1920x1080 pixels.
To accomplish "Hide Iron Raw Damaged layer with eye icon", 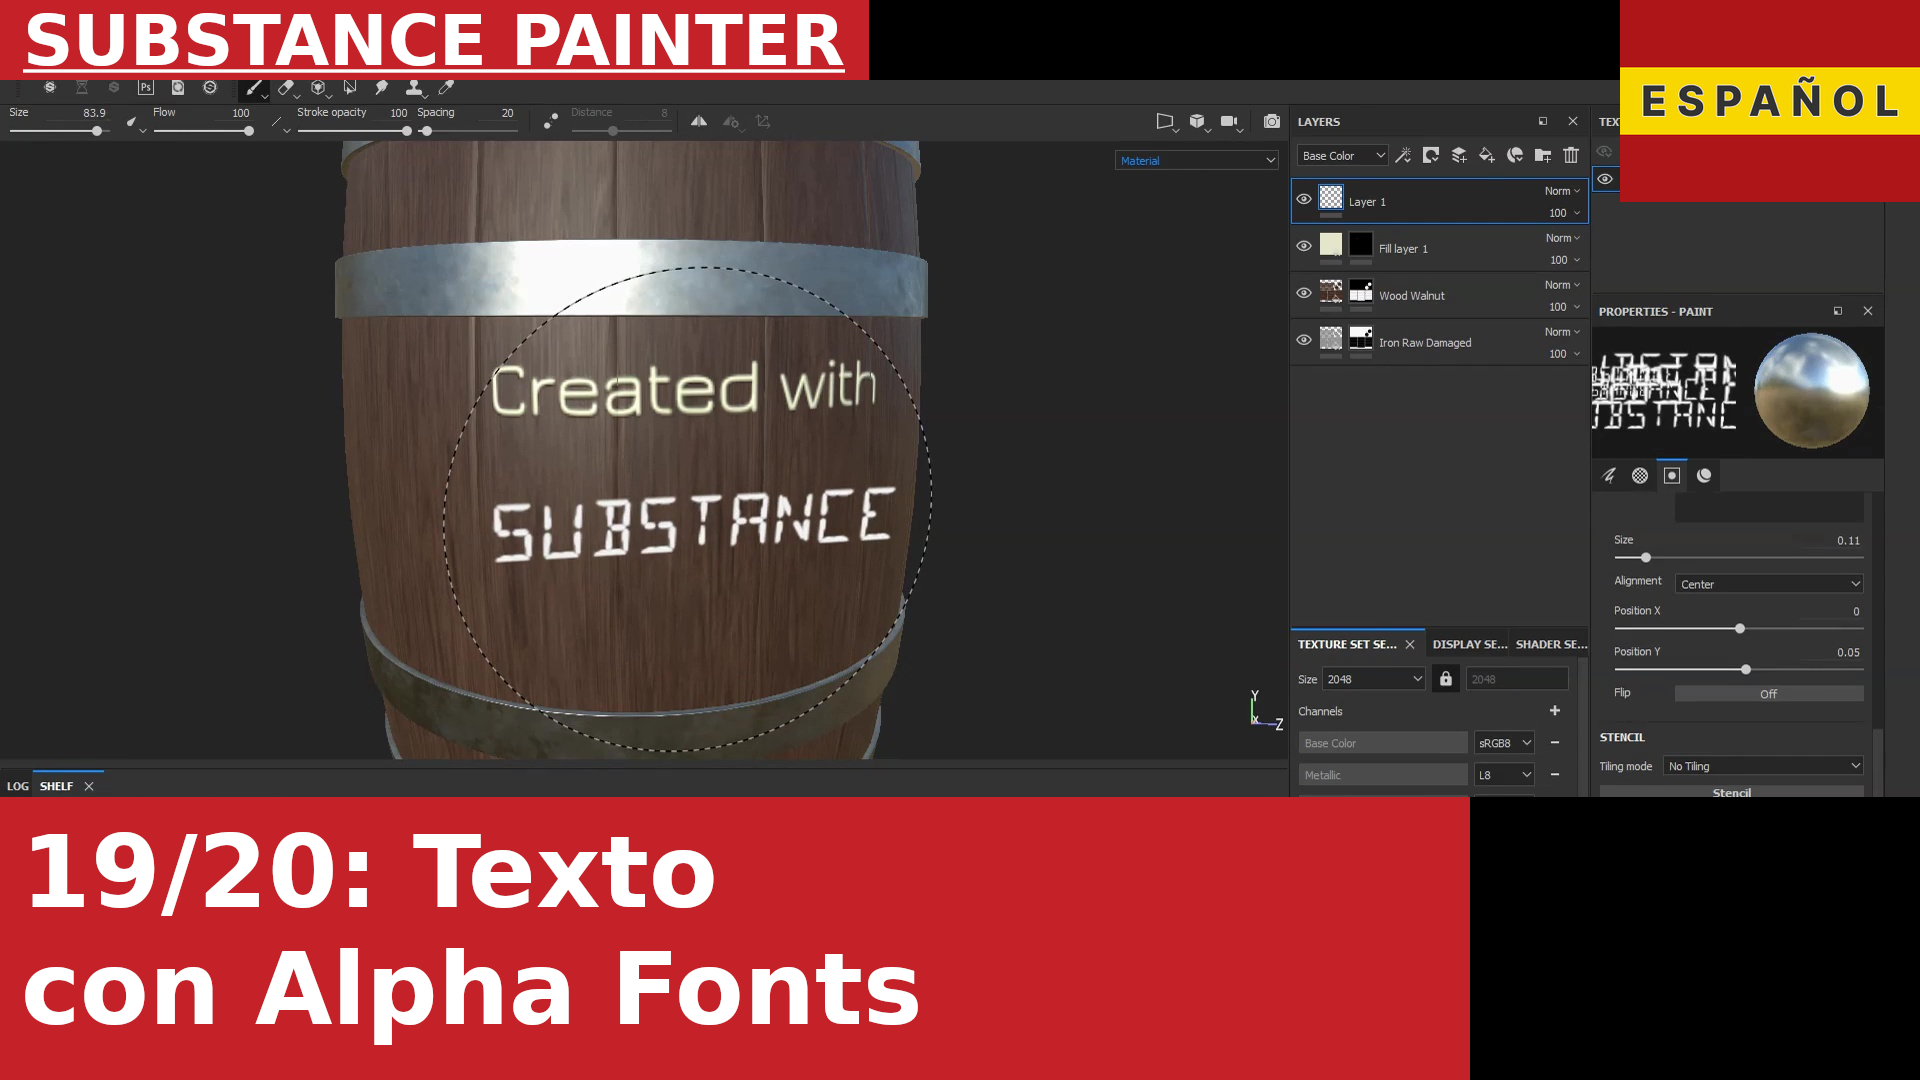I will click(x=1304, y=340).
